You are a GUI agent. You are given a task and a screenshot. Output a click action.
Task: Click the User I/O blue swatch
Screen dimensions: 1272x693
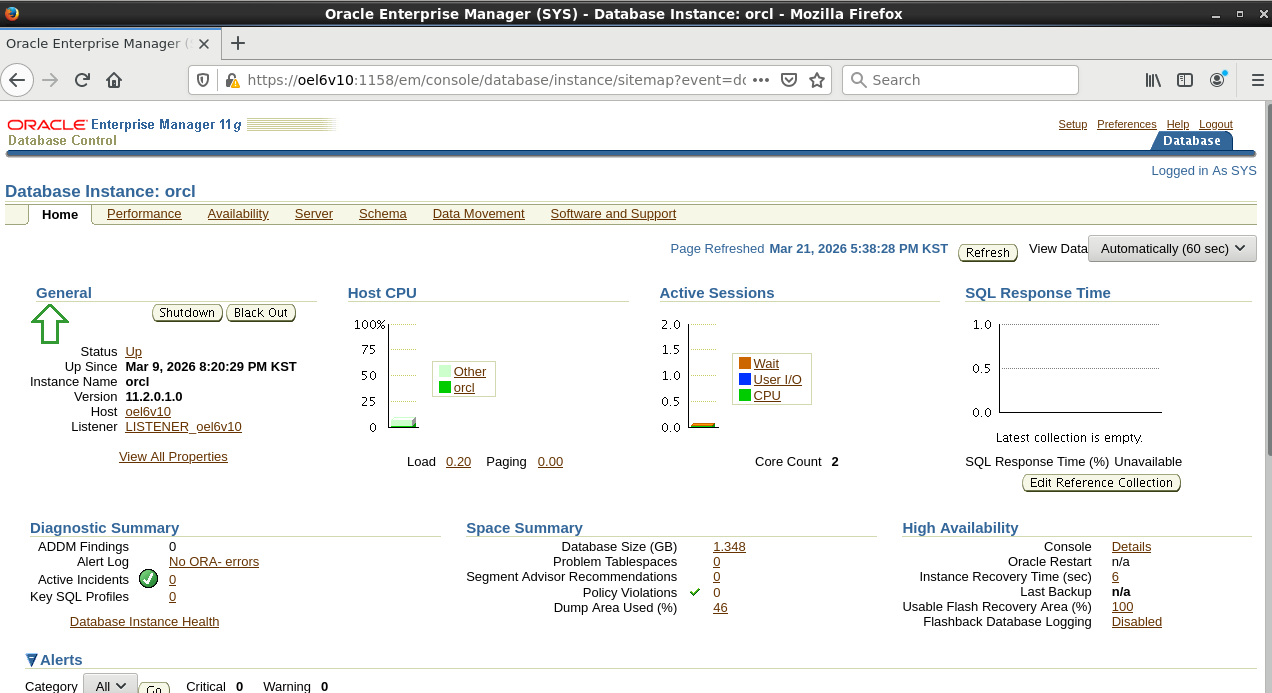(745, 380)
